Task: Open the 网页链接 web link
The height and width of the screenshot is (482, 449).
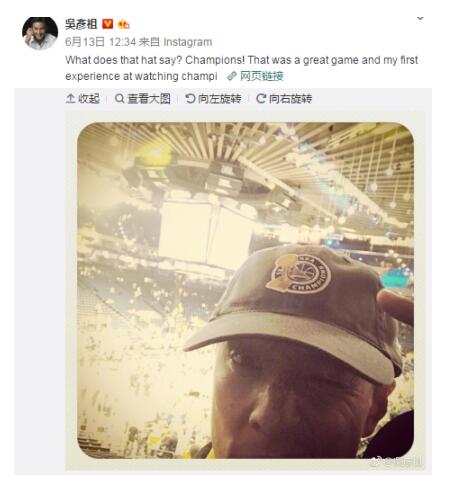Action: click(x=262, y=76)
